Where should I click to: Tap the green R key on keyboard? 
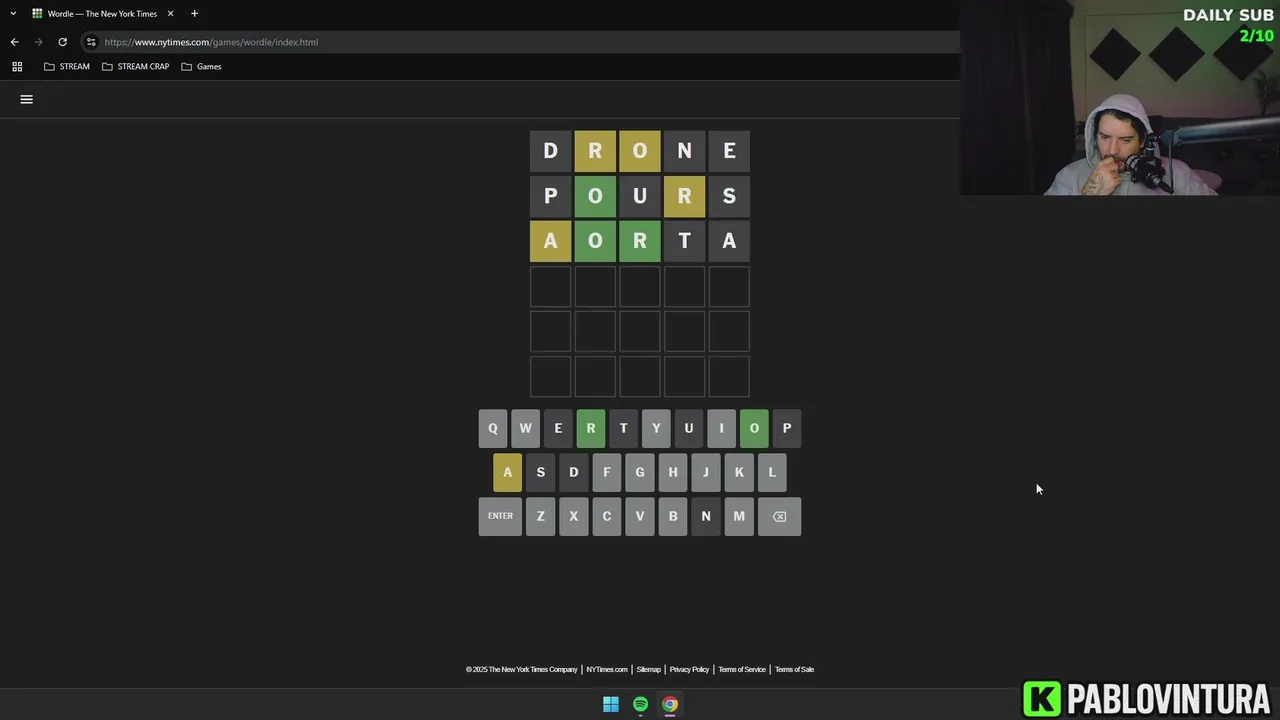(x=590, y=428)
